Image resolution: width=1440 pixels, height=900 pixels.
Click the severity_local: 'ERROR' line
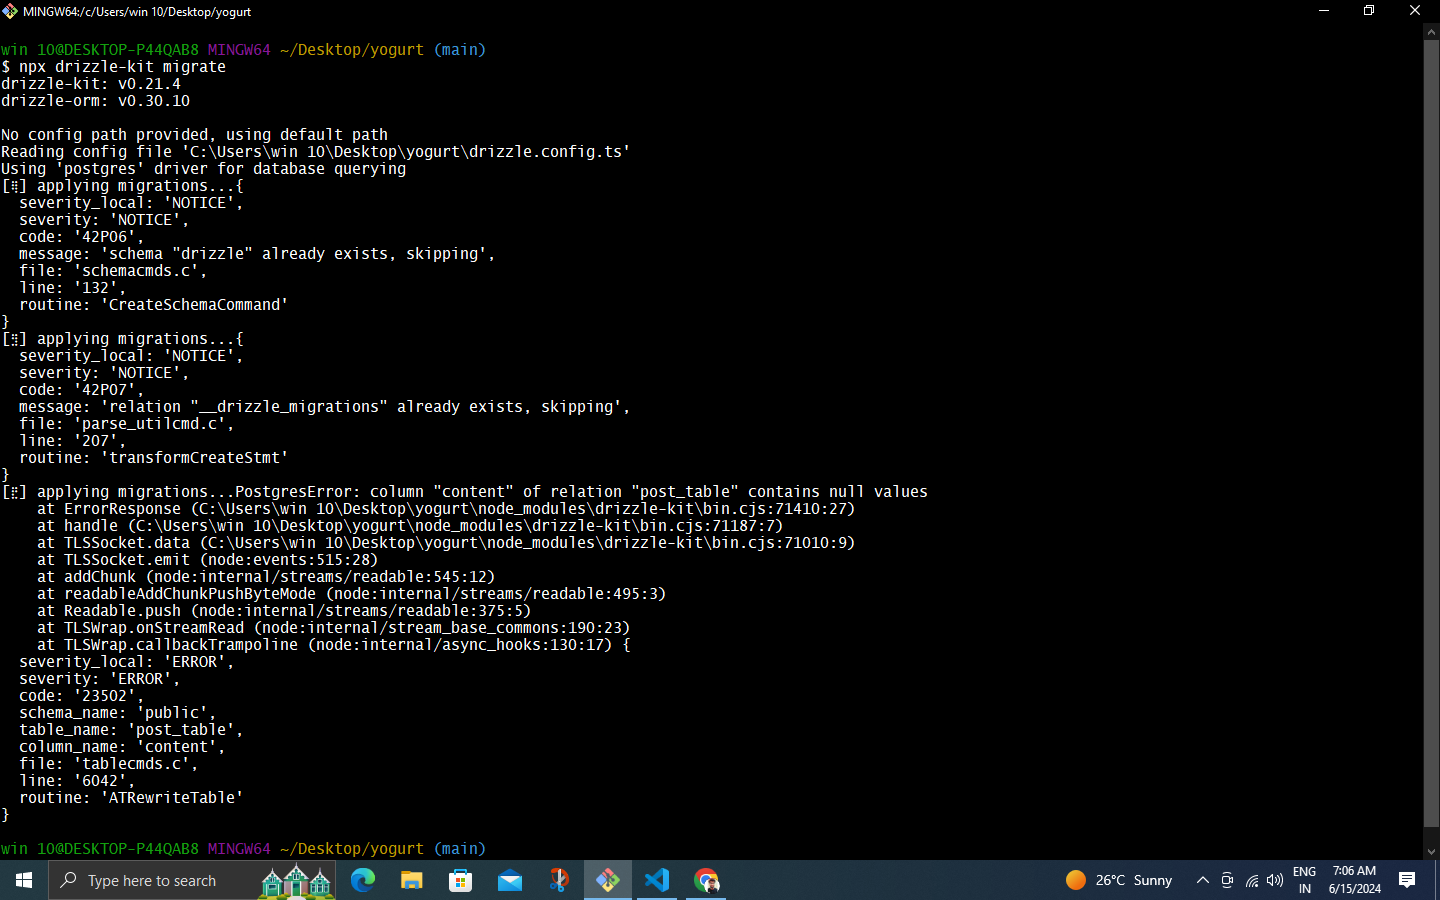click(x=126, y=662)
